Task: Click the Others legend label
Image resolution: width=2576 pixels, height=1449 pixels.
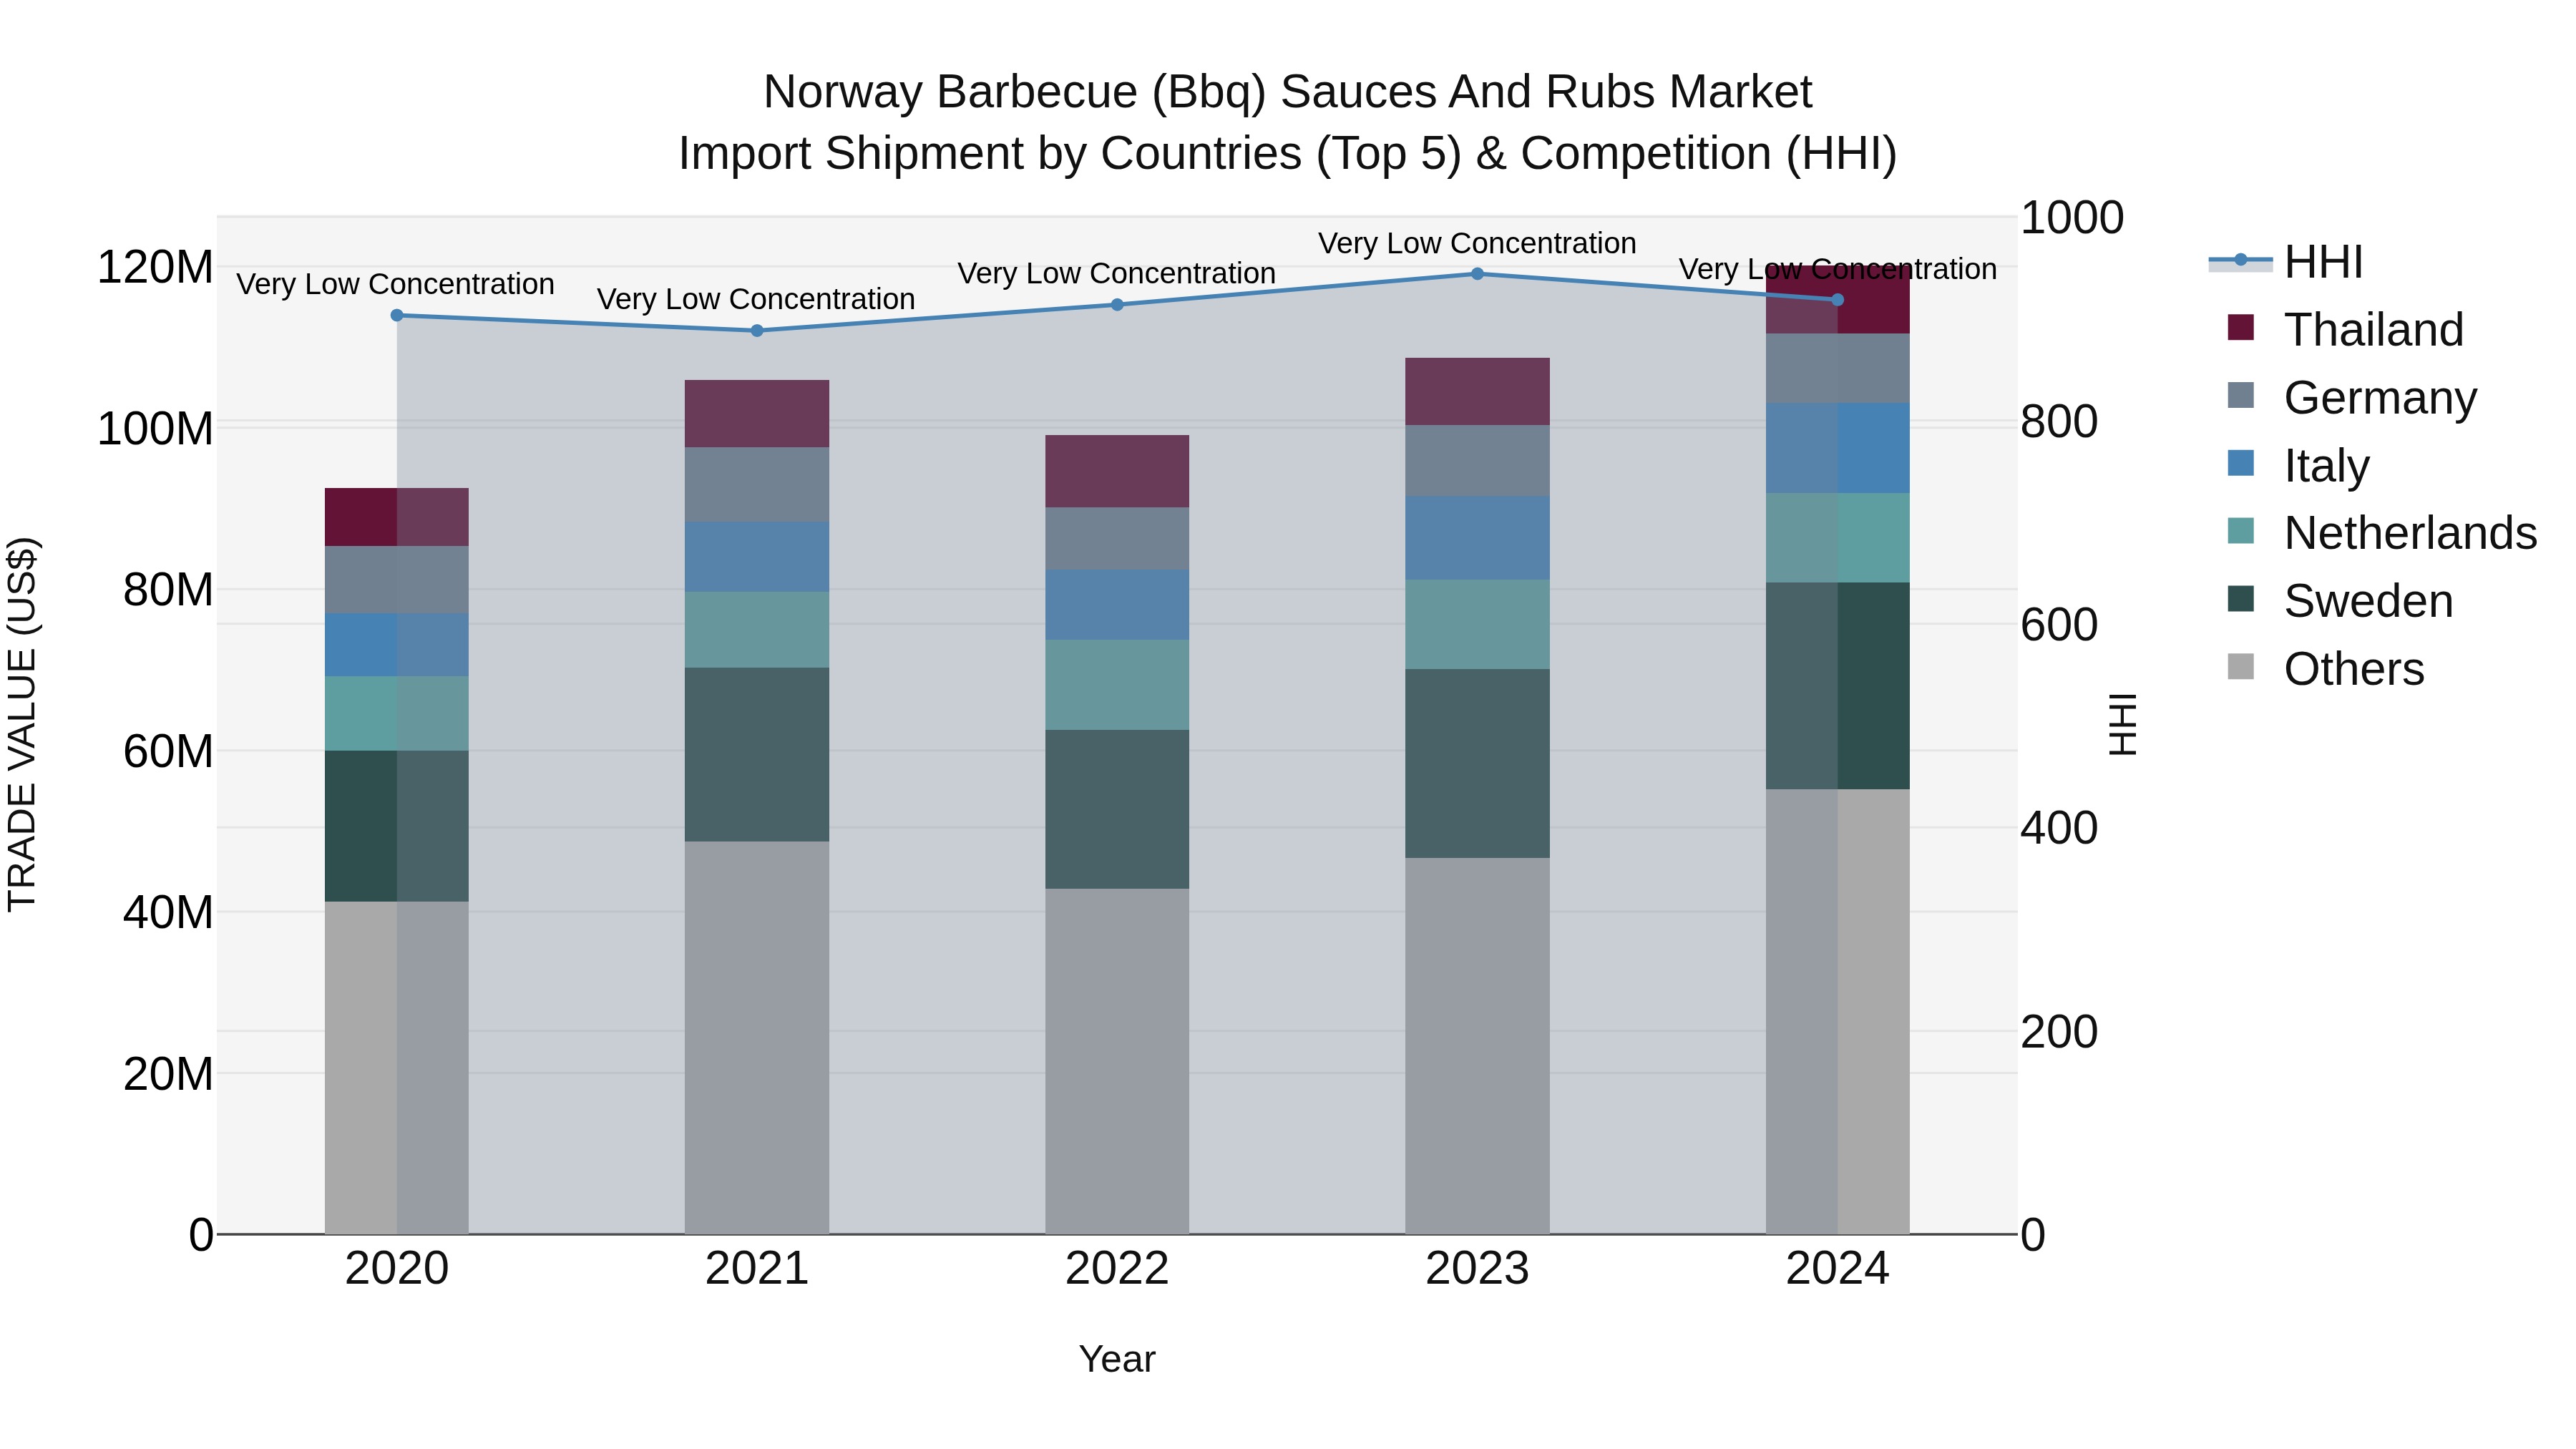Action: 2354,669
